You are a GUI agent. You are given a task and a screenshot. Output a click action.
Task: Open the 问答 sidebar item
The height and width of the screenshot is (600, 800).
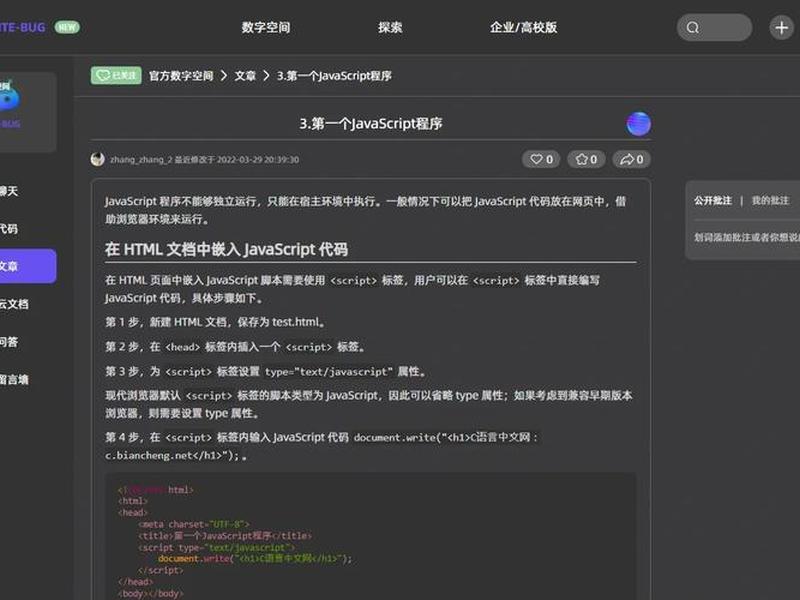[9, 342]
